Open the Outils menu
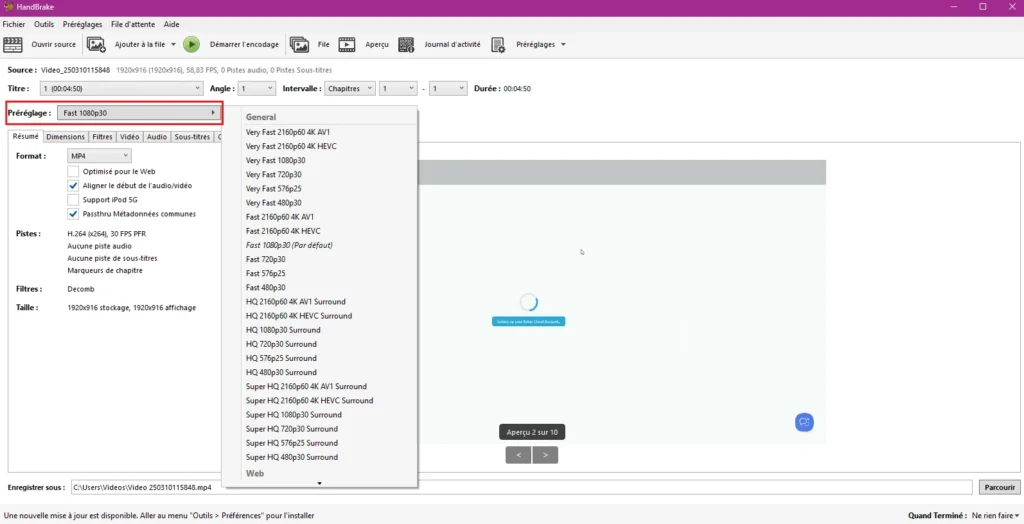The image size is (1024, 524). click(44, 24)
